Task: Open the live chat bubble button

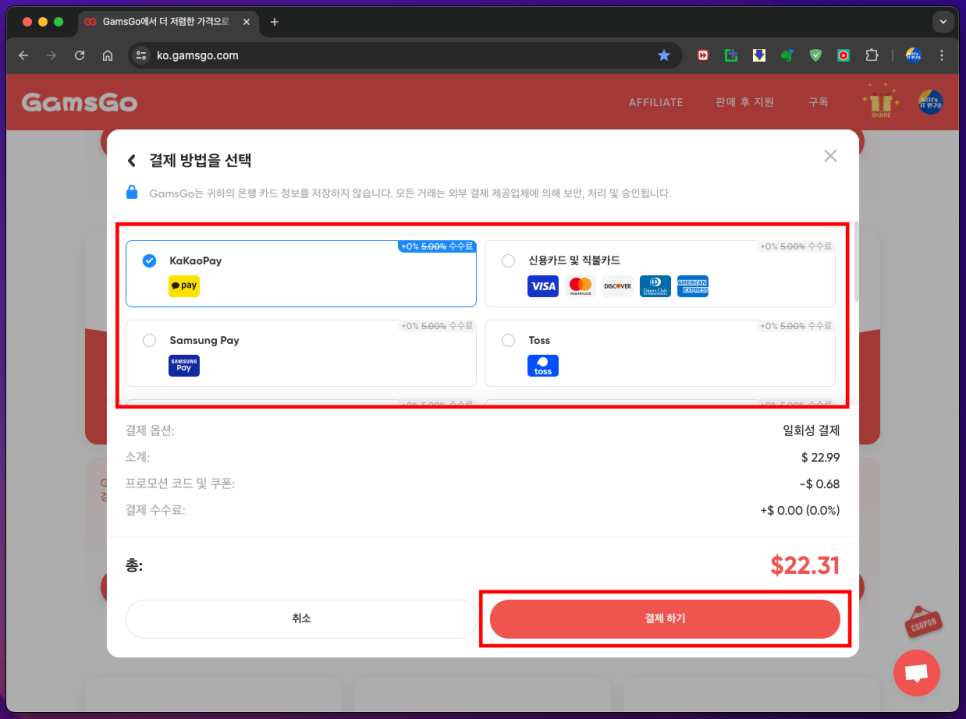Action: pyautogui.click(x=916, y=672)
